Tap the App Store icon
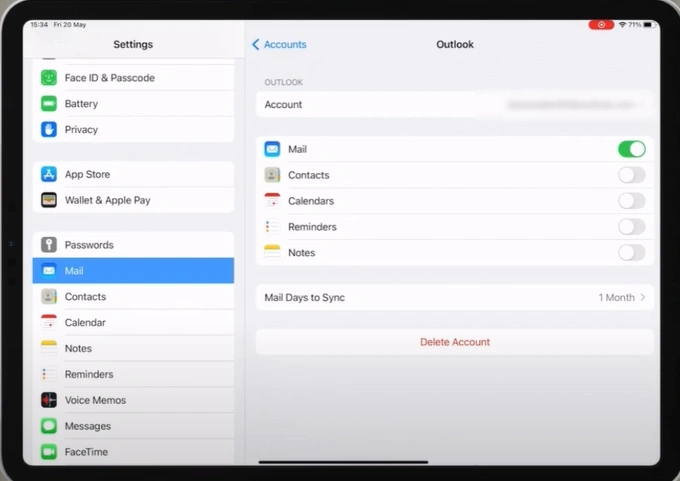 click(49, 174)
